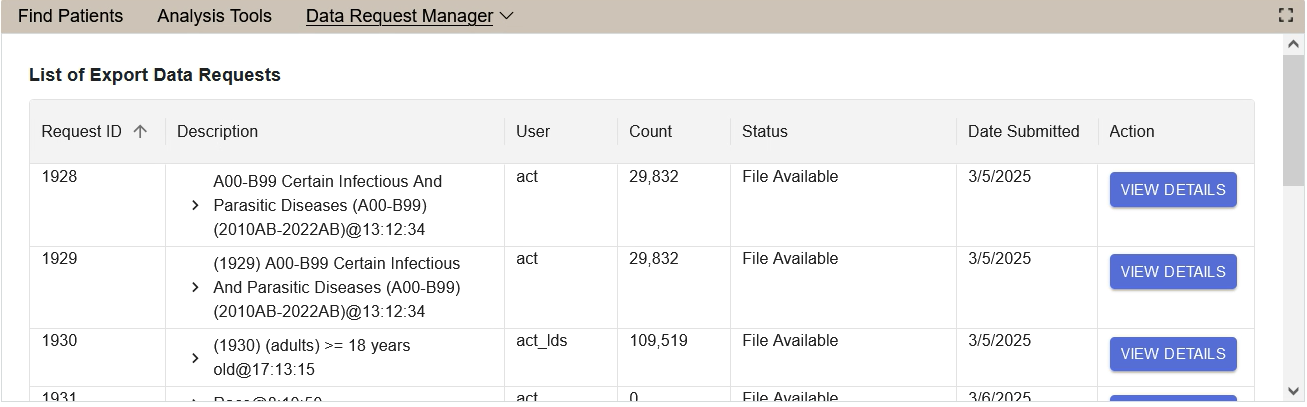
Task: Expand description for request 1929
Action: [x=195, y=288]
